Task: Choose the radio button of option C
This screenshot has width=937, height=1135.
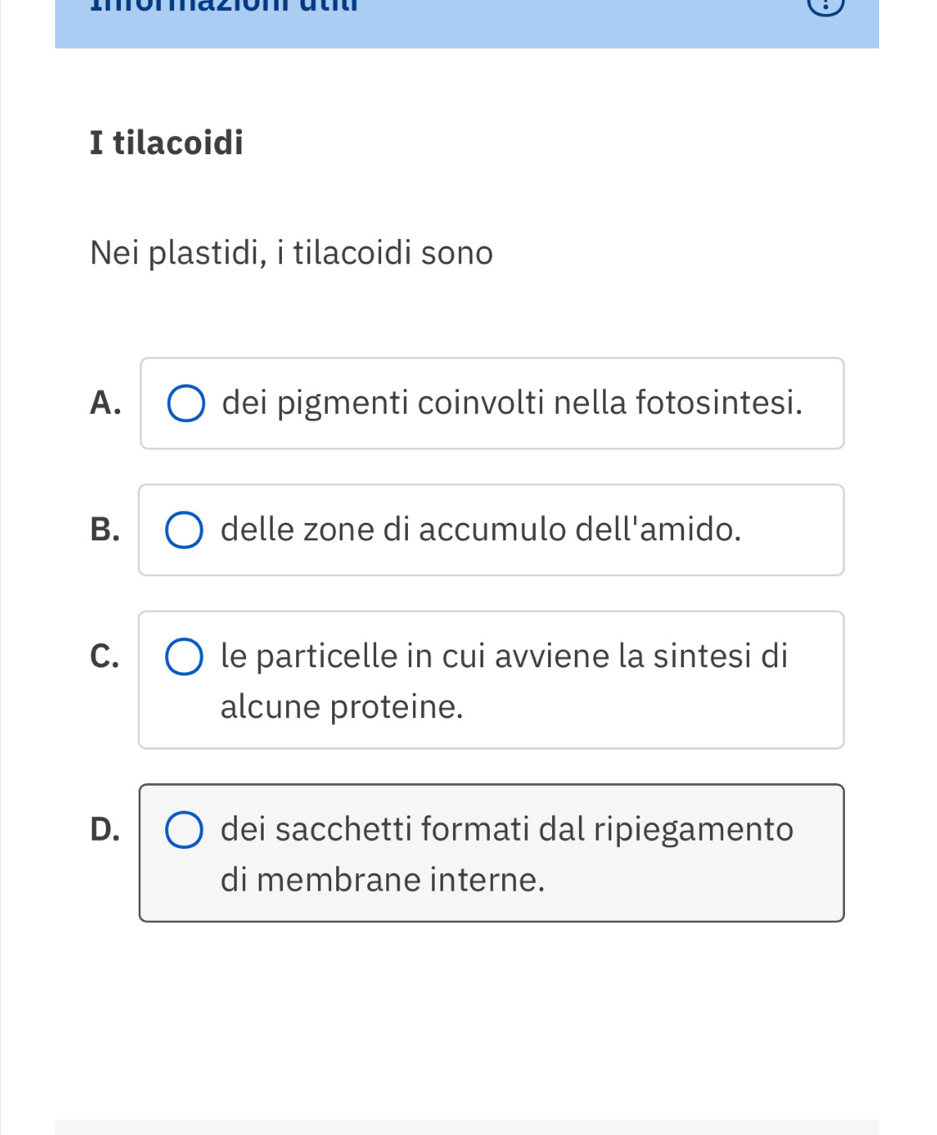Action: pyautogui.click(x=184, y=657)
